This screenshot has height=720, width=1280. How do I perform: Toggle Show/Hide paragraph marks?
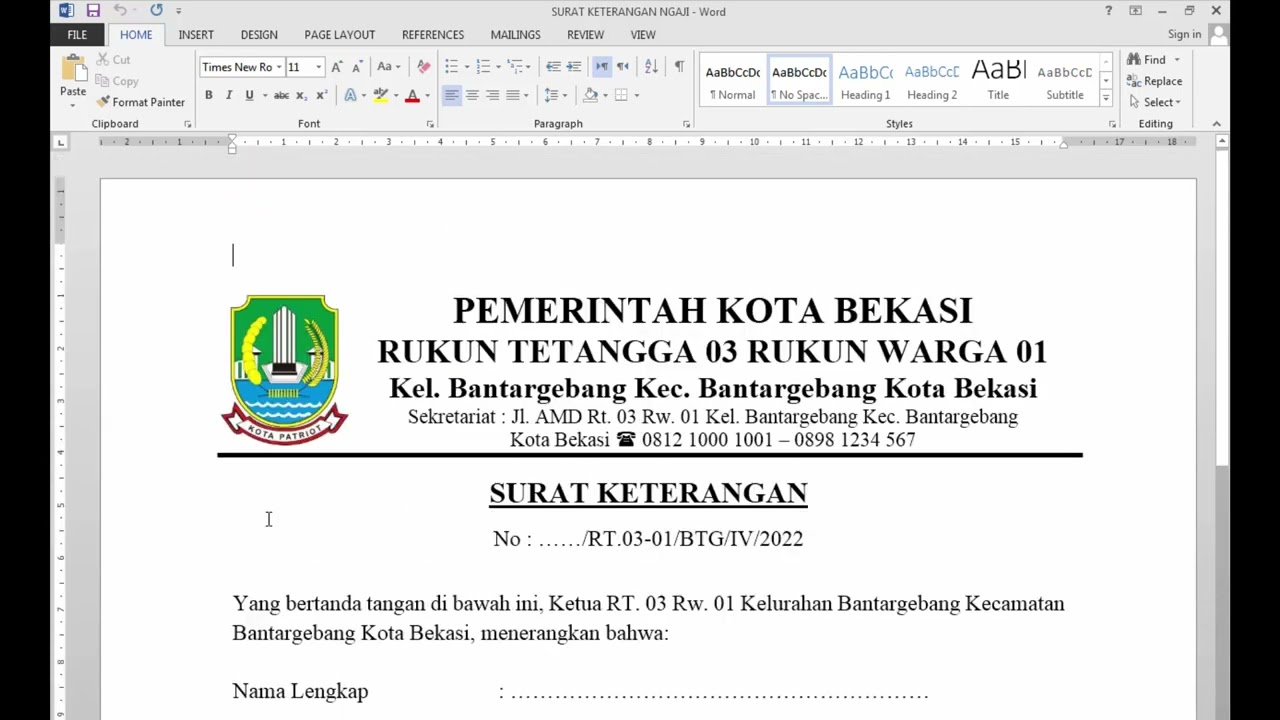point(679,67)
